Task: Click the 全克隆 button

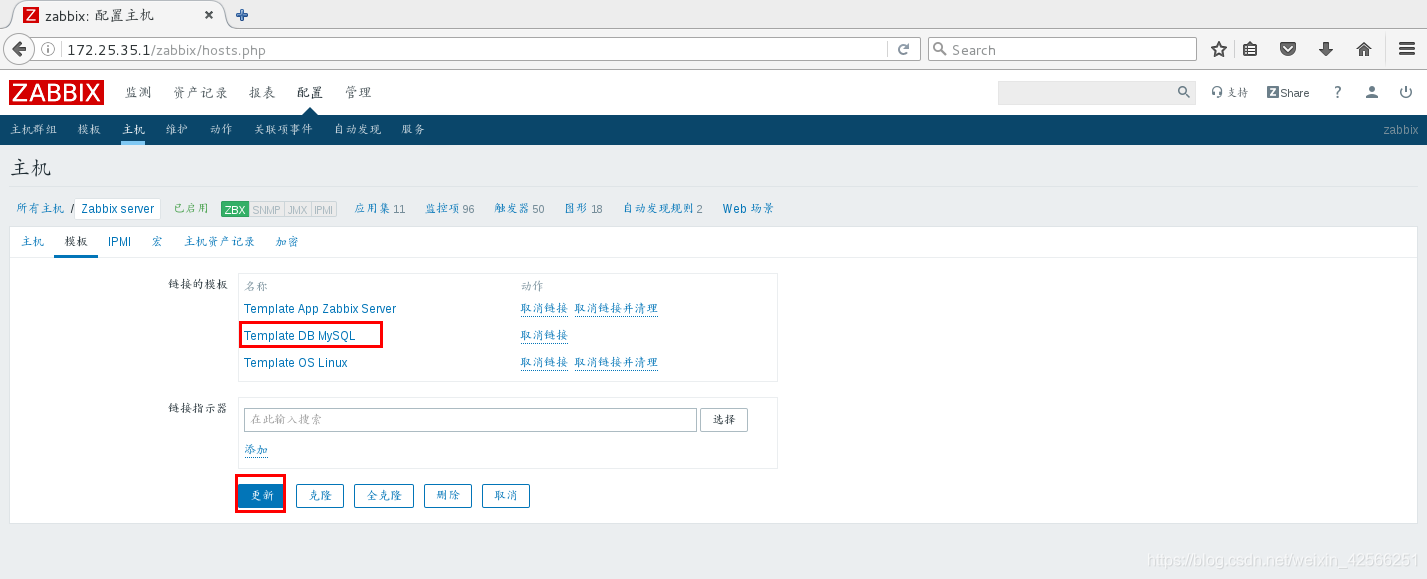Action: pos(384,495)
